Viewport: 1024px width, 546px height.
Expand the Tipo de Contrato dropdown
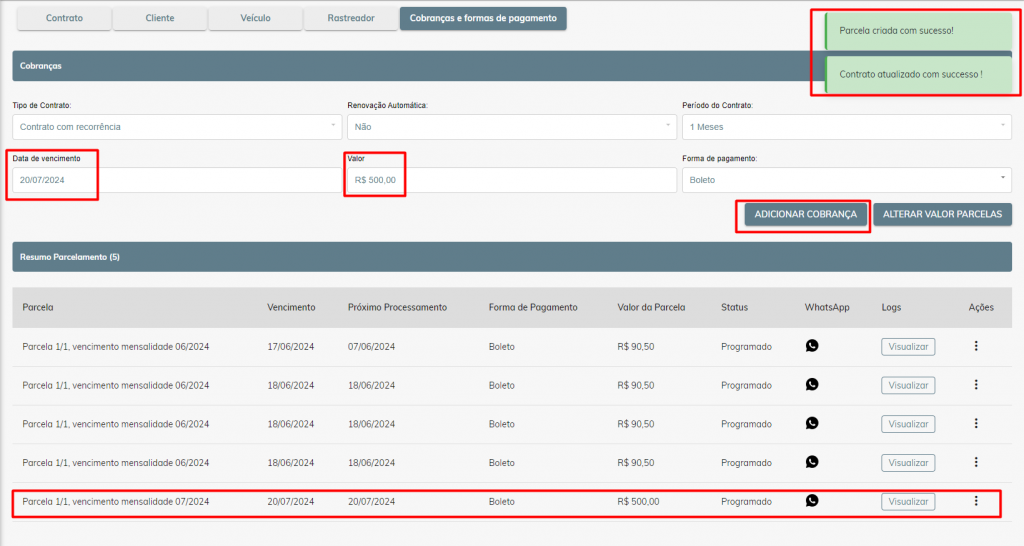pos(177,127)
